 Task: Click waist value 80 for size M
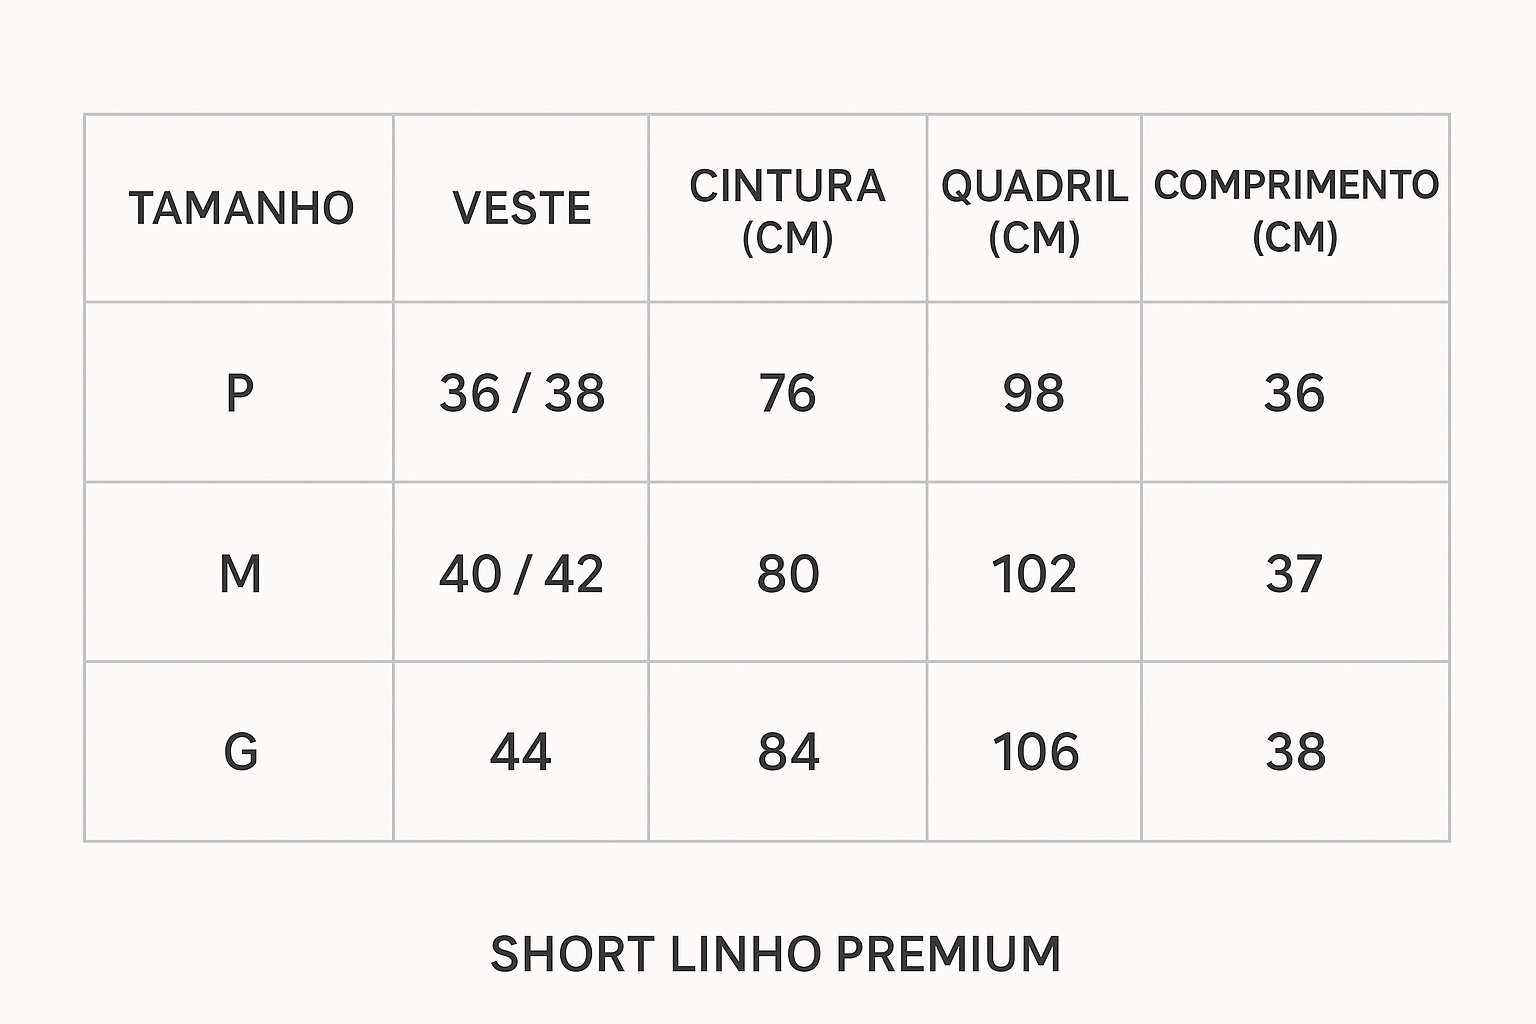point(787,574)
